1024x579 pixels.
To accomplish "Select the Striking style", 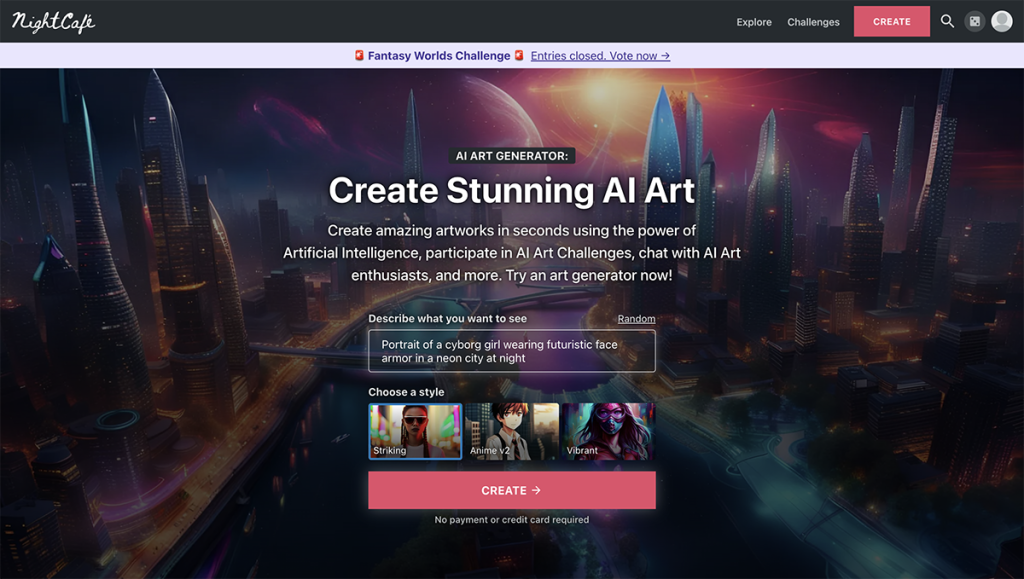I will [x=415, y=431].
